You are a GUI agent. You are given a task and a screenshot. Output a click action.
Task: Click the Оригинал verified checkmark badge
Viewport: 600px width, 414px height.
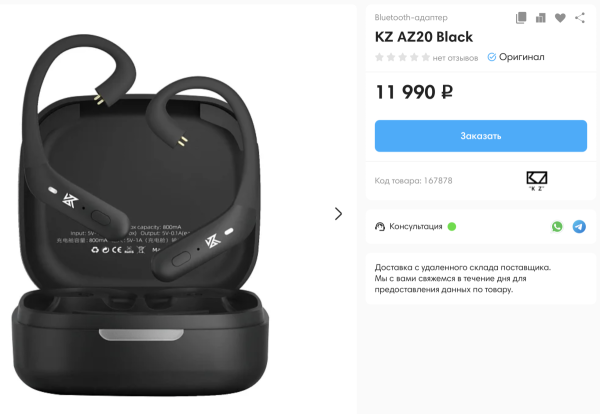492,57
